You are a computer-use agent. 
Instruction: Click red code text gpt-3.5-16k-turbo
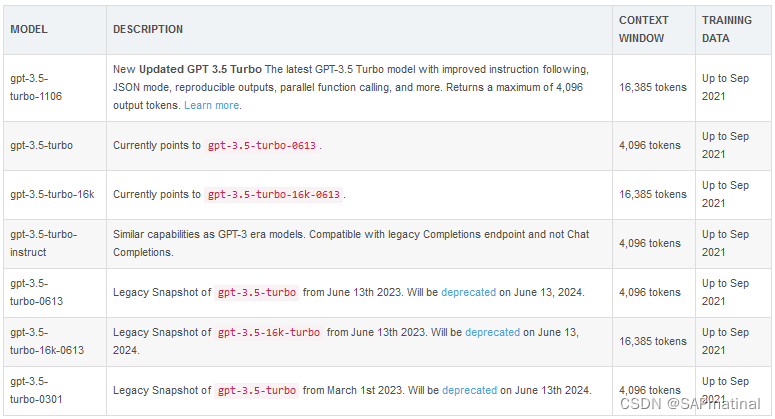pyautogui.click(x=269, y=332)
